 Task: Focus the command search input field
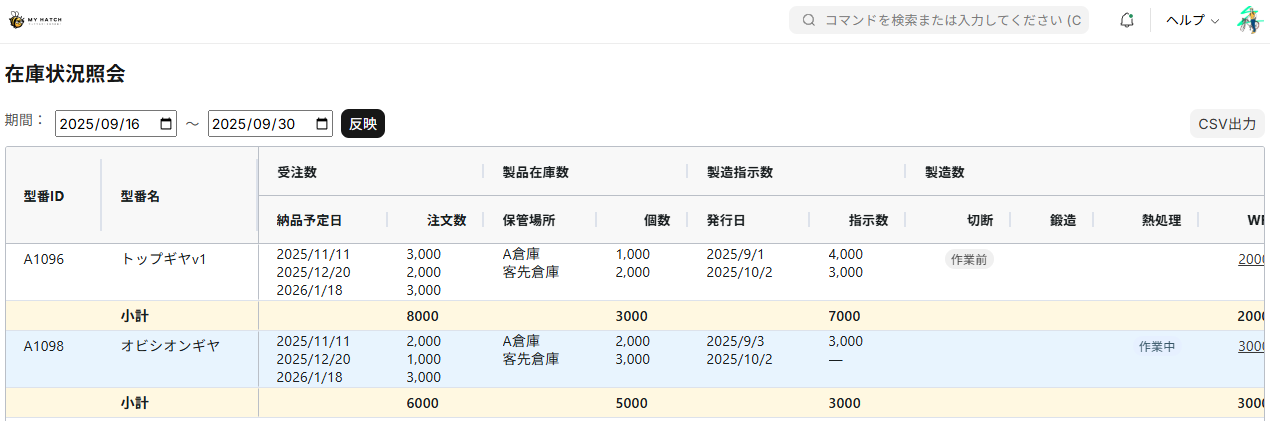click(950, 20)
